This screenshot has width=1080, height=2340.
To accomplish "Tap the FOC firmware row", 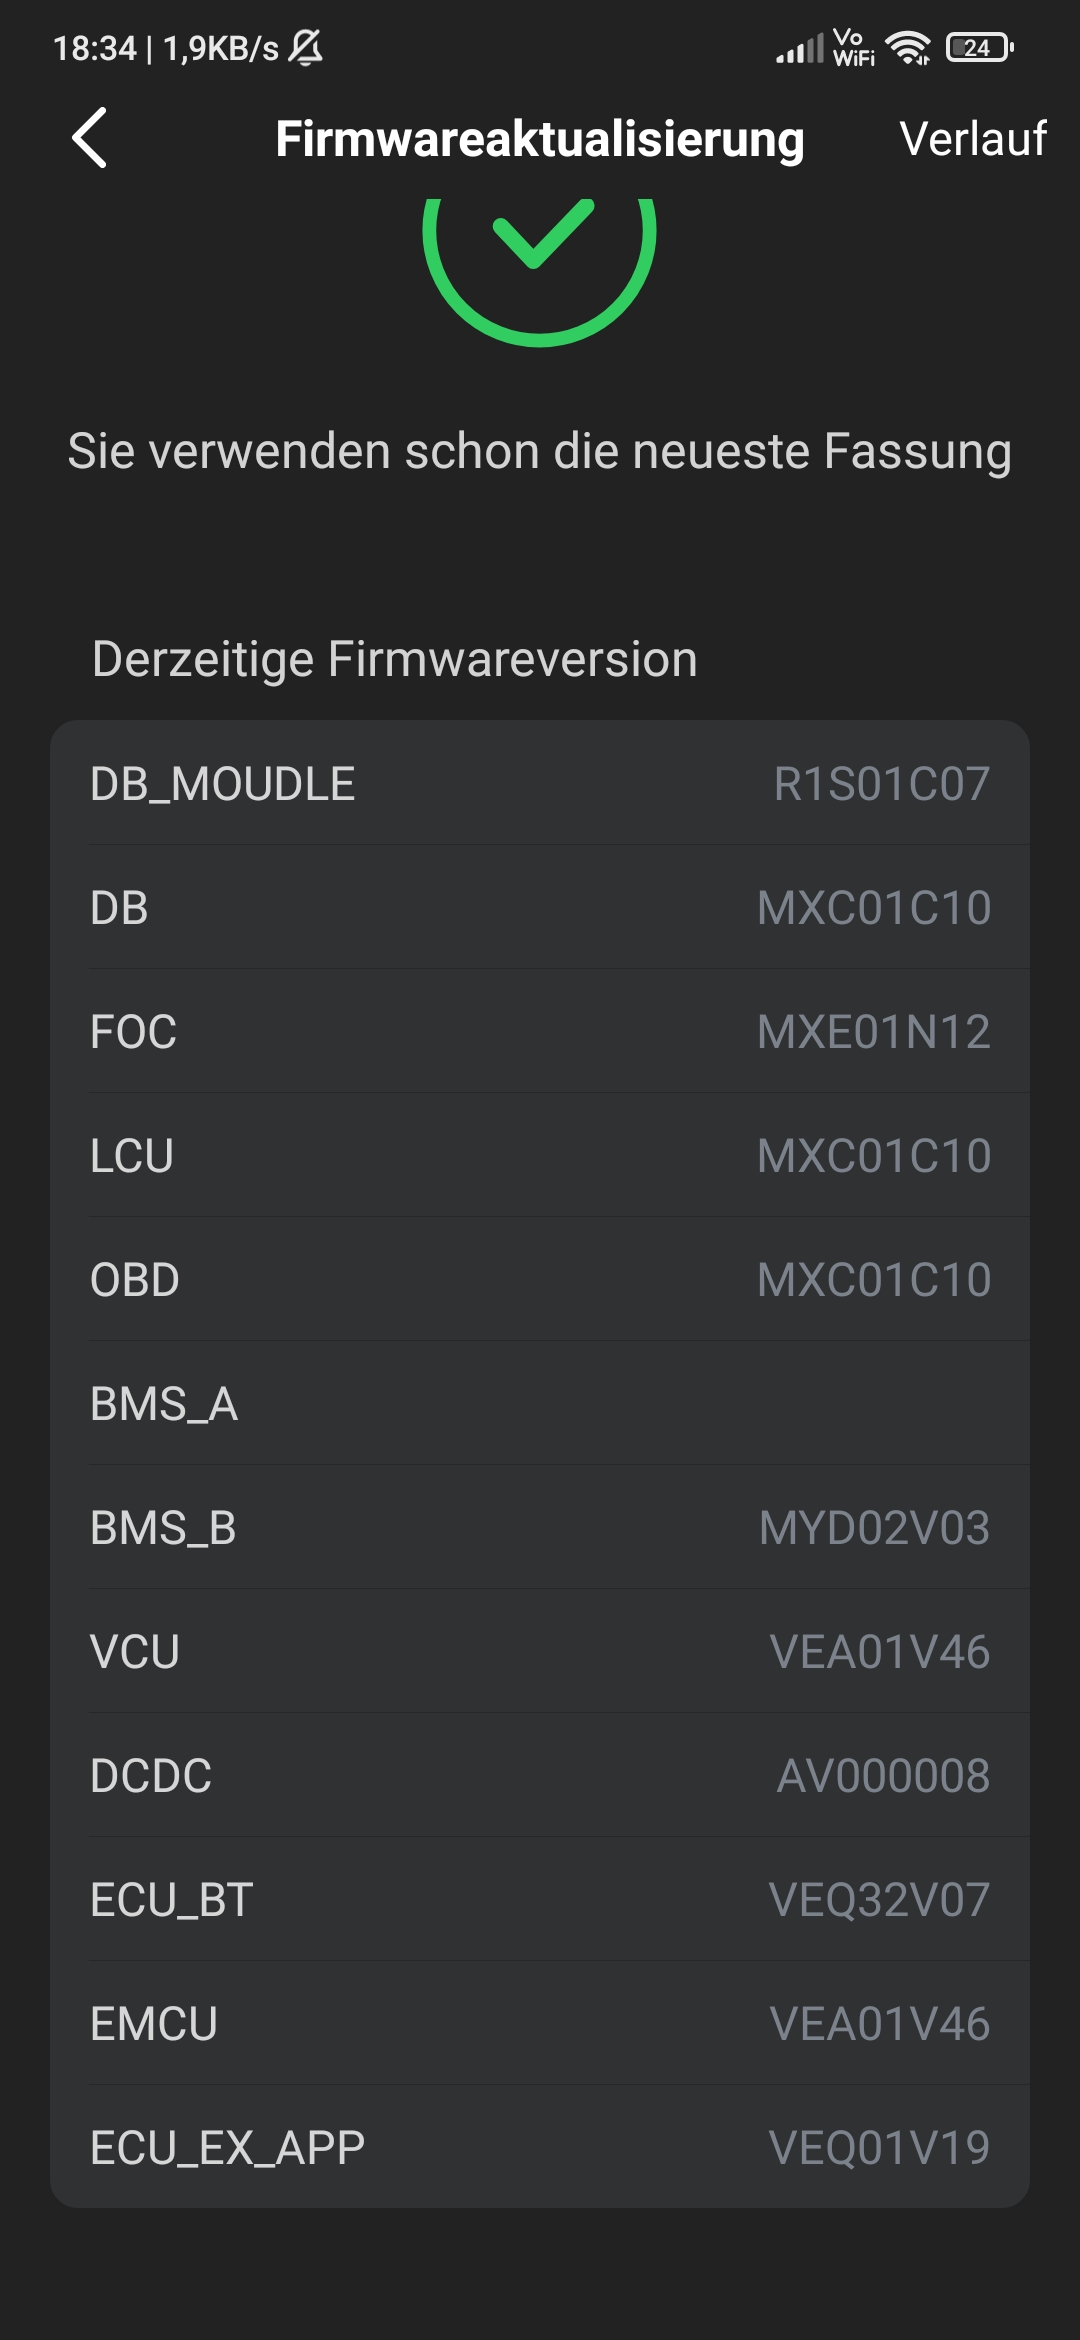I will click(540, 1031).
